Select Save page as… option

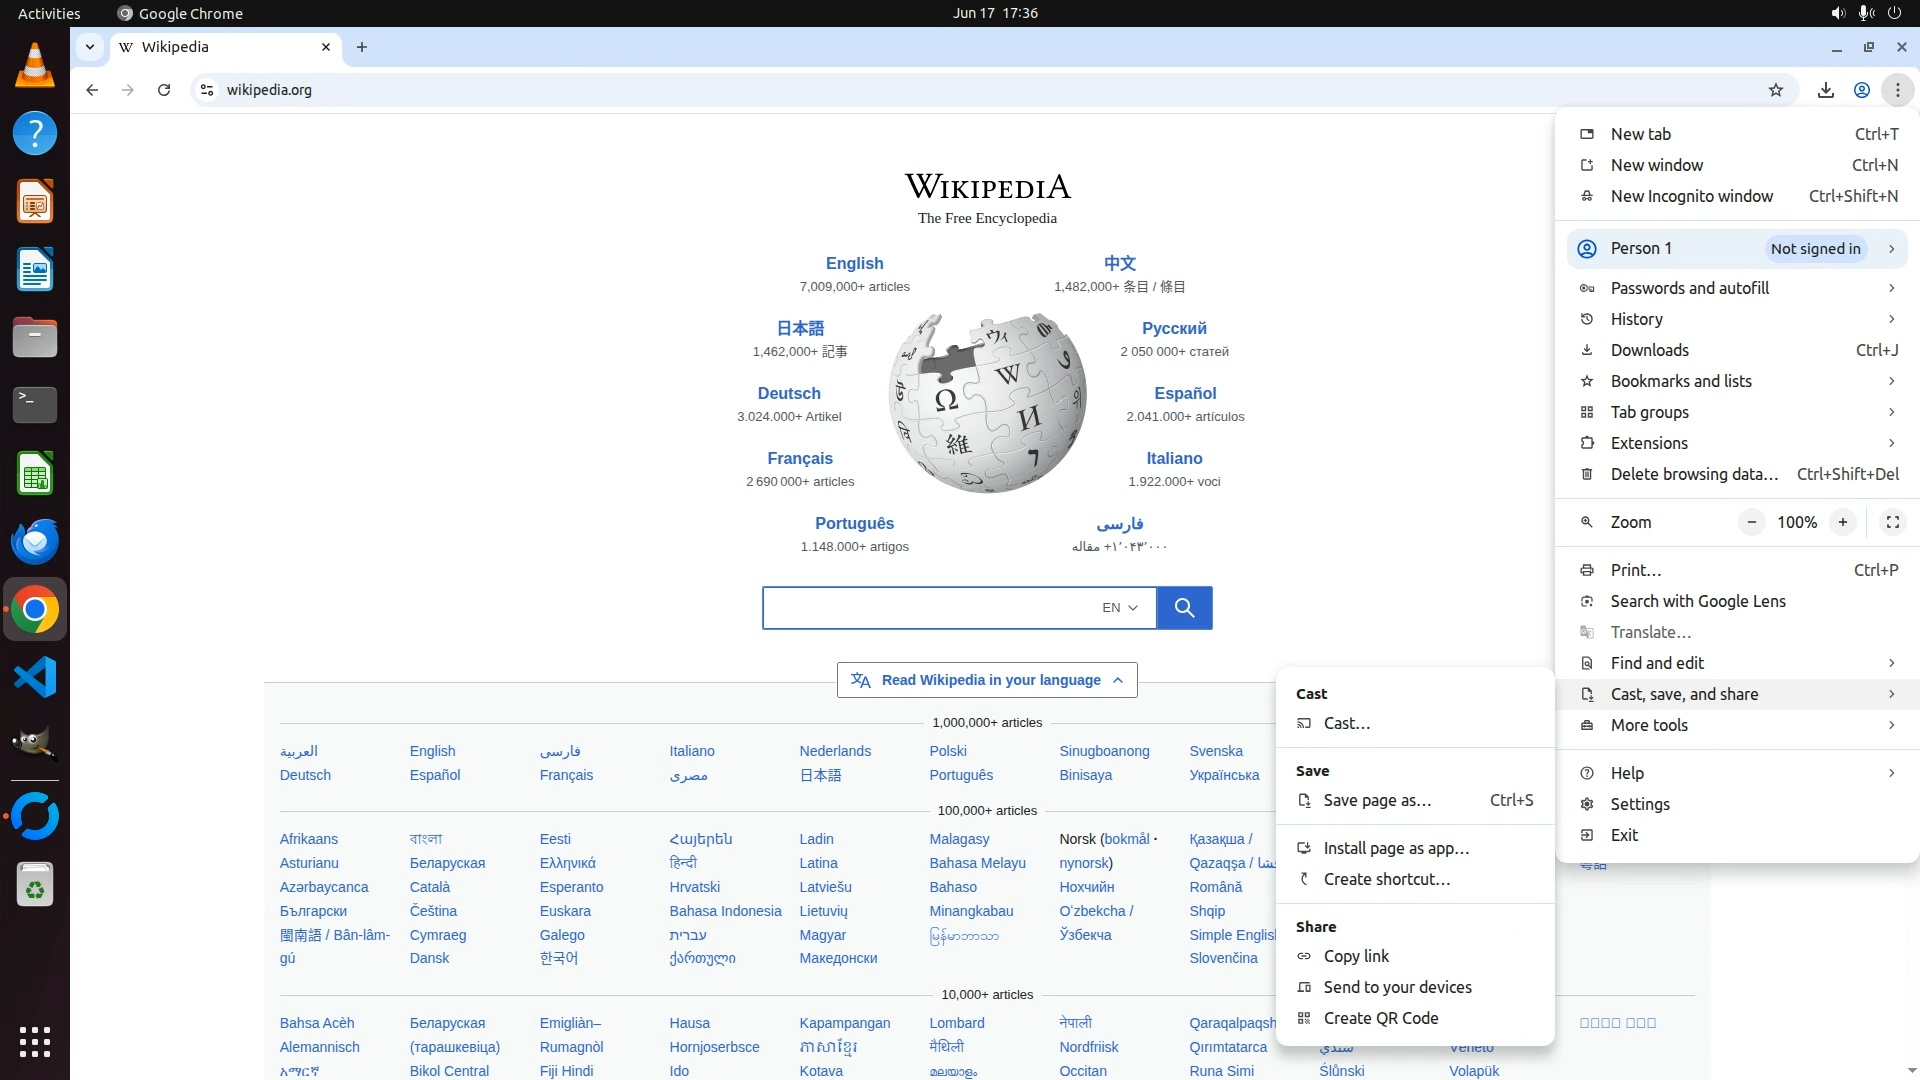1377,800
